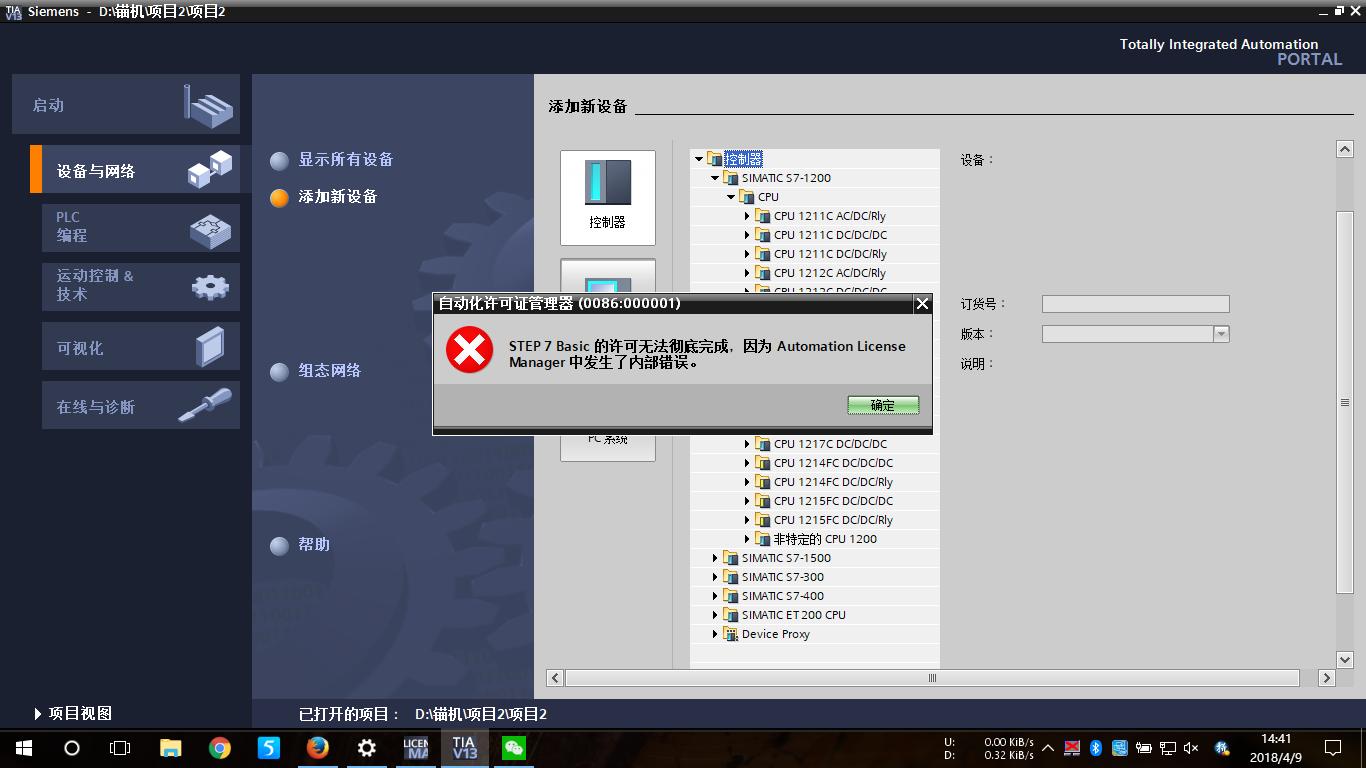
Task: Select CPU 1215FC DC/DC/DC in the tree
Action: [833, 501]
